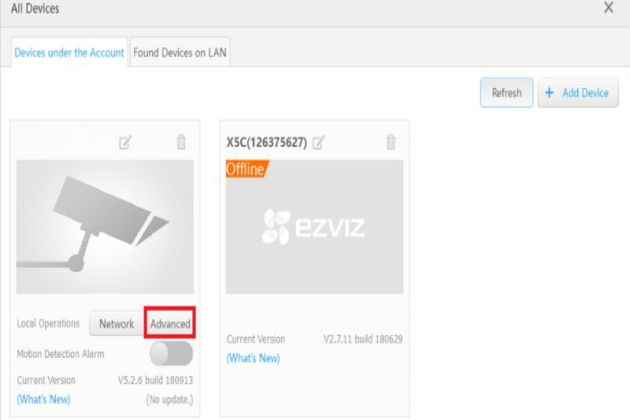630x420 pixels.
Task: Click the gray camera preview thumbnail
Action: [x=105, y=226]
